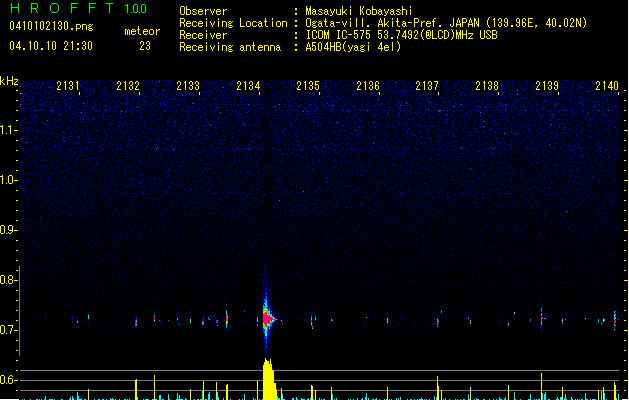Click the large pink meteor echo in spectrogram
629x400 pixels.
(268, 319)
